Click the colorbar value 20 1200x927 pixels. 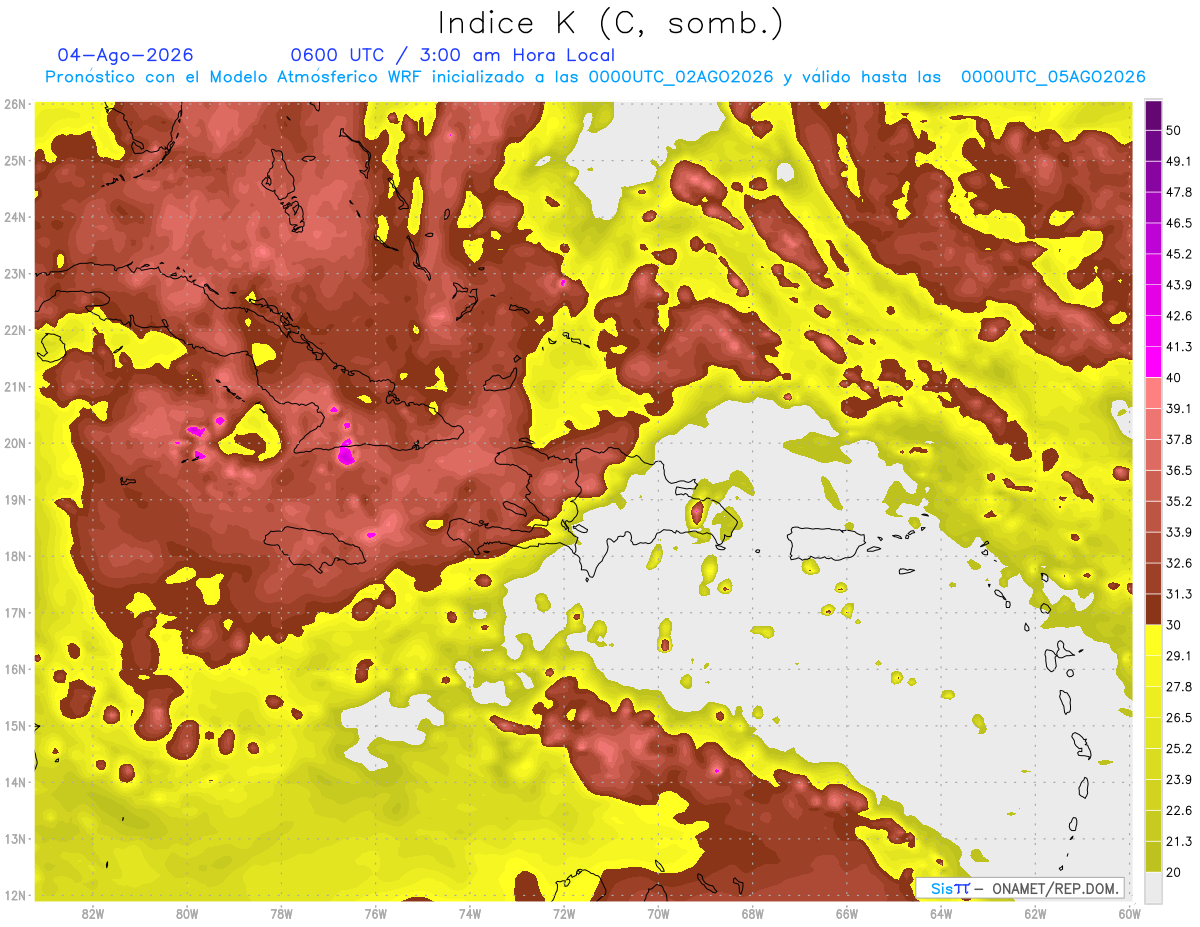1174,872
